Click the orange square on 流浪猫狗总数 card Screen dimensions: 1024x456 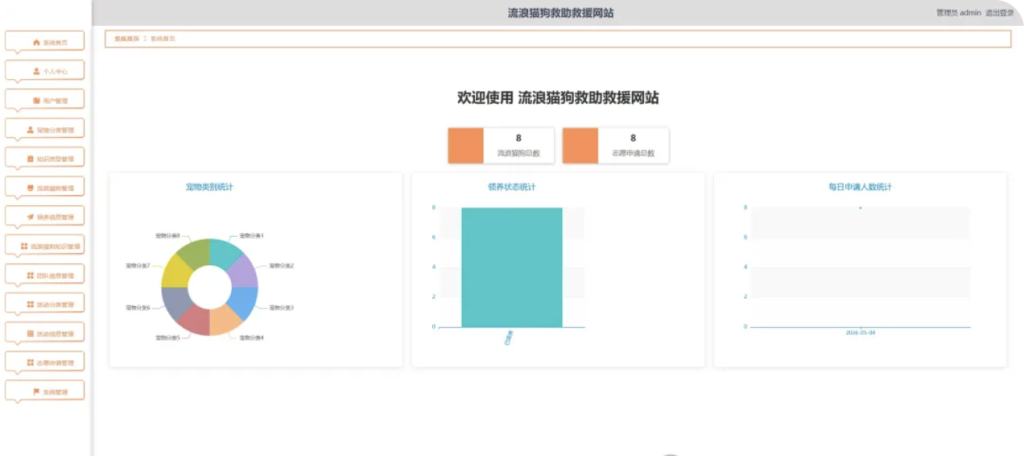[466, 145]
